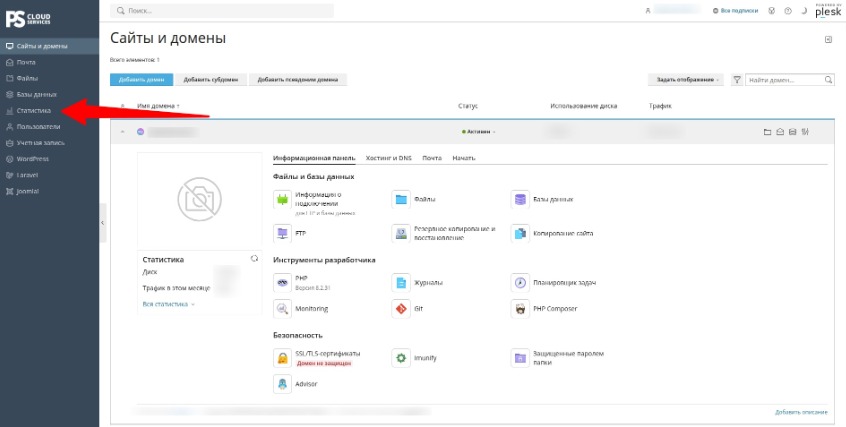The width and height of the screenshot is (846, 427).
Task: Open Joomla! section in the sidebar
Action: point(49,192)
